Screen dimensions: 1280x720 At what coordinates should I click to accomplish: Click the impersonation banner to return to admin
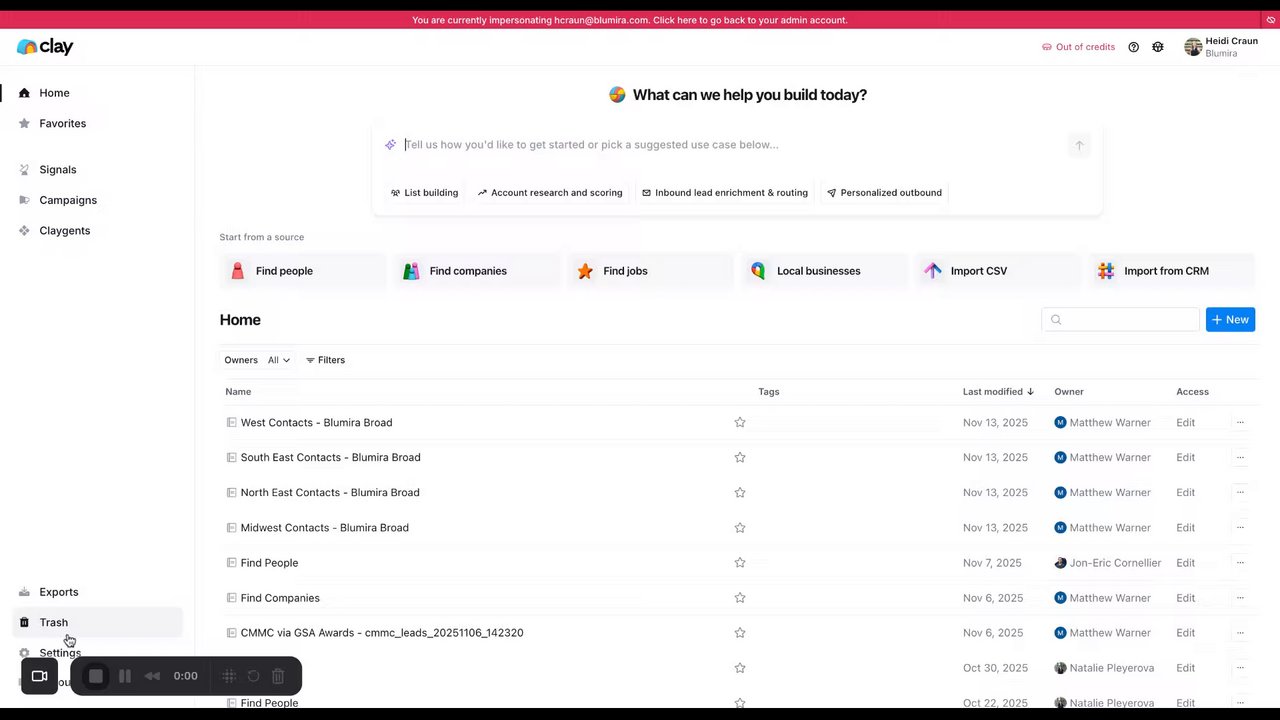tap(630, 20)
